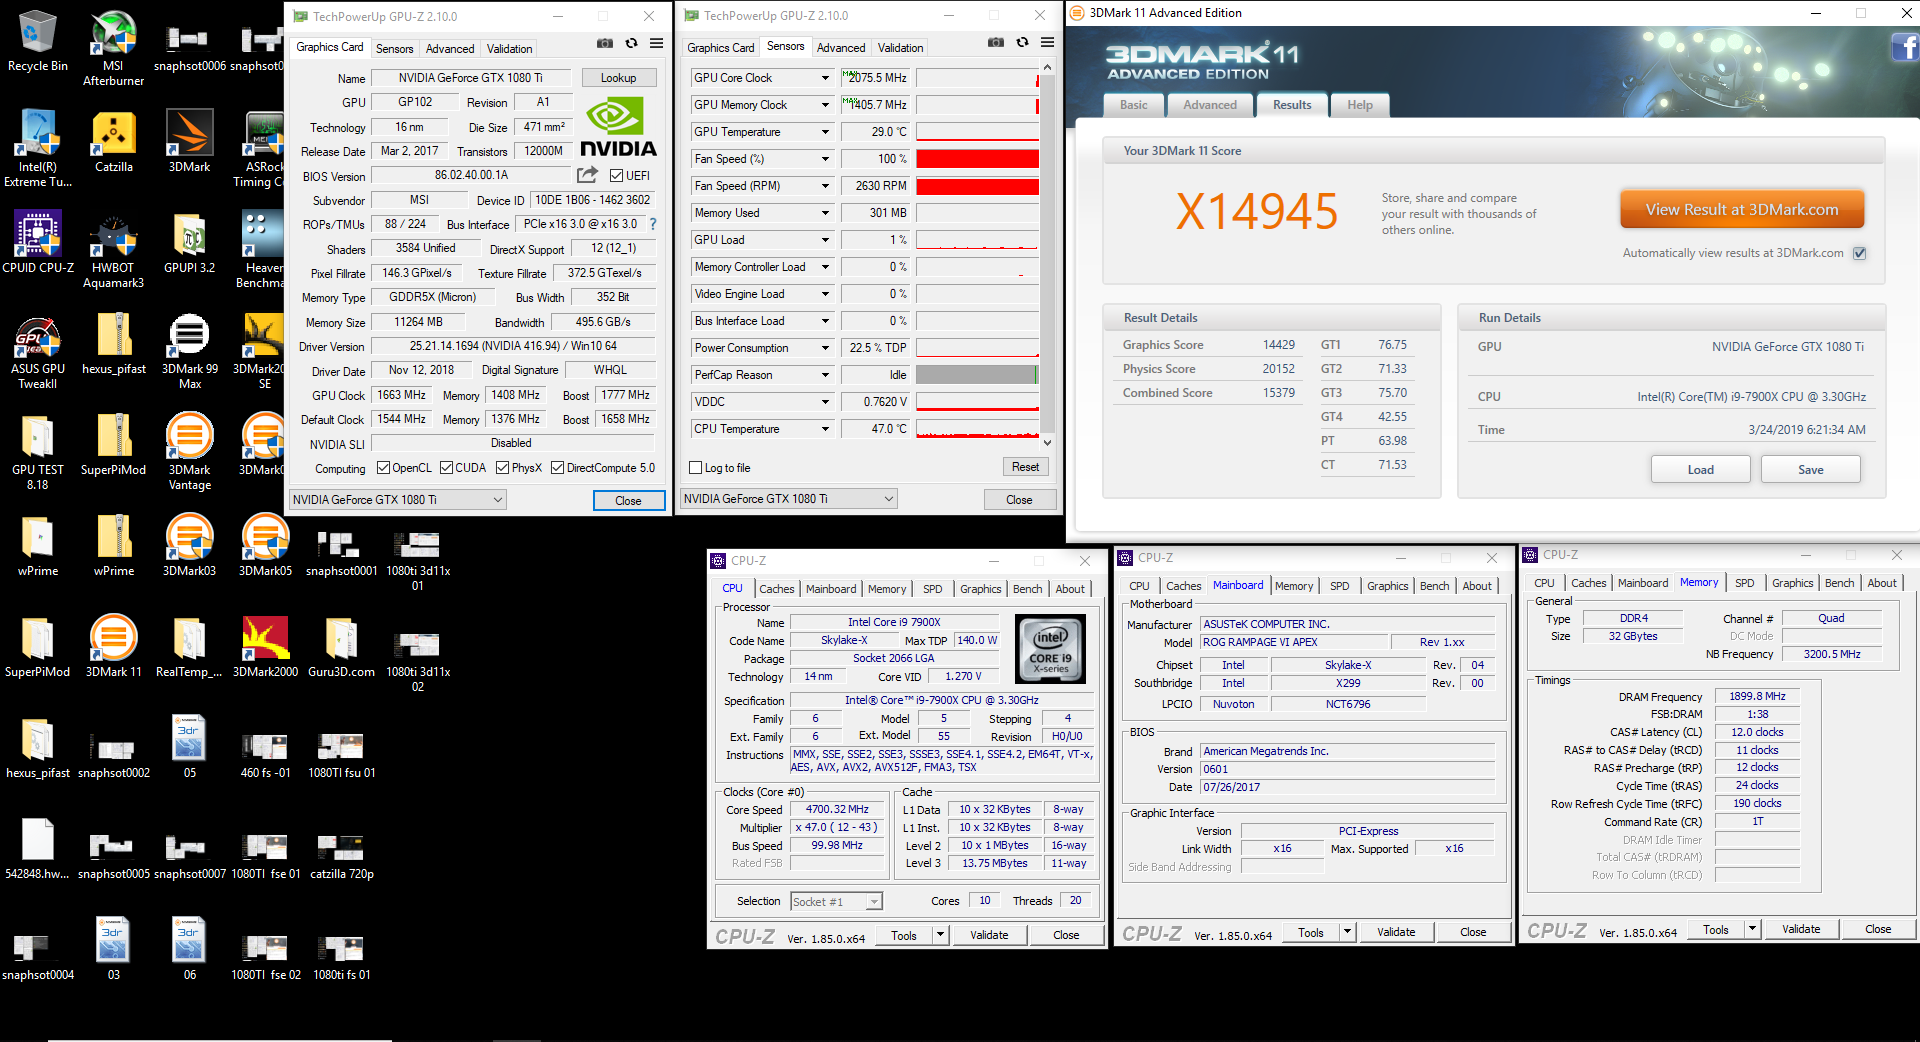Open the Catzilla desktop shortcut
The width and height of the screenshot is (1920, 1042).
[113, 141]
